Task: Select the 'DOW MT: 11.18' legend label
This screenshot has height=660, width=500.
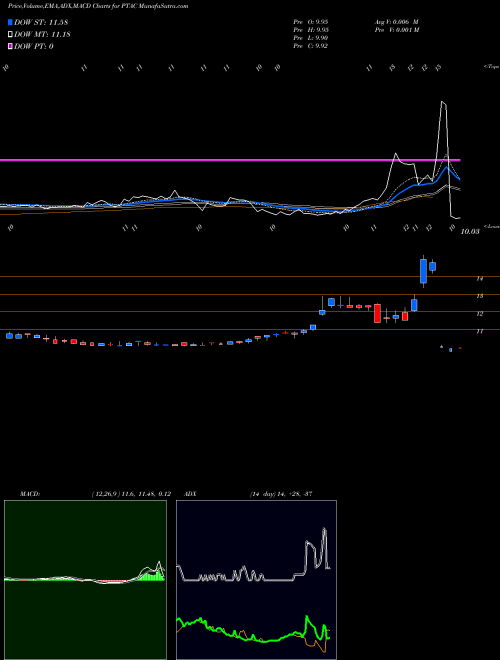Action: pos(42,35)
